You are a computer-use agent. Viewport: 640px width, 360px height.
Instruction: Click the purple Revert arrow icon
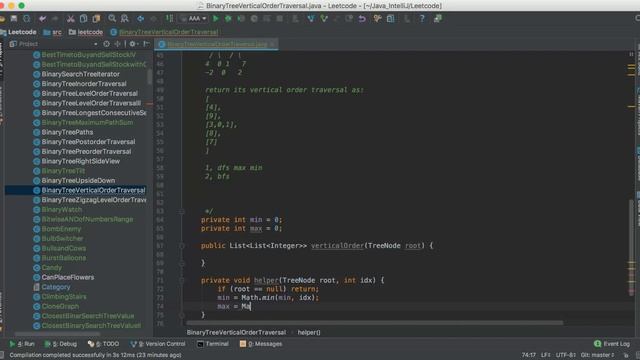362,19
